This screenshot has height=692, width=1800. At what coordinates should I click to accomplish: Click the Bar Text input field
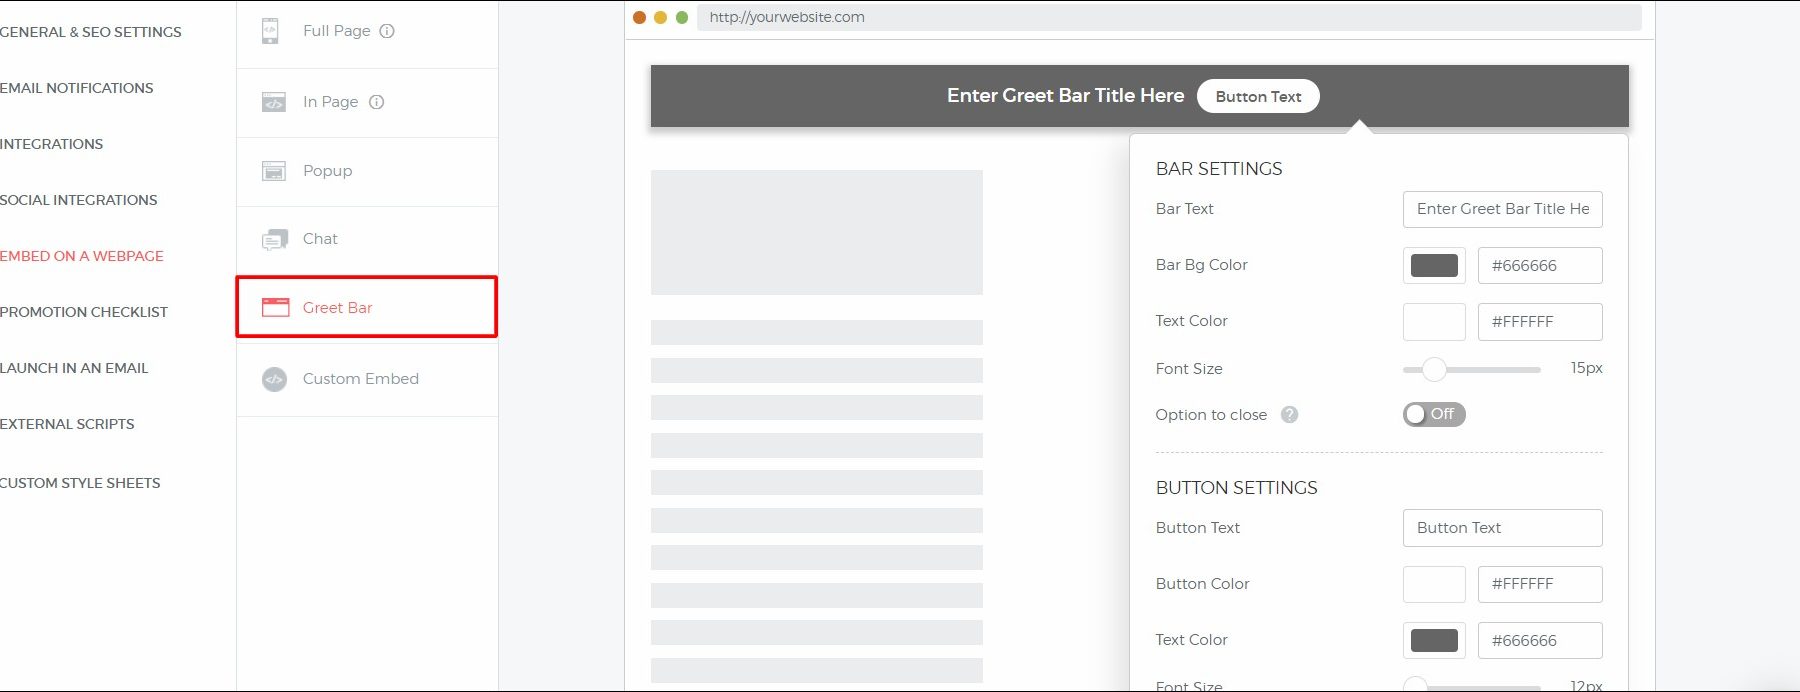click(x=1501, y=209)
